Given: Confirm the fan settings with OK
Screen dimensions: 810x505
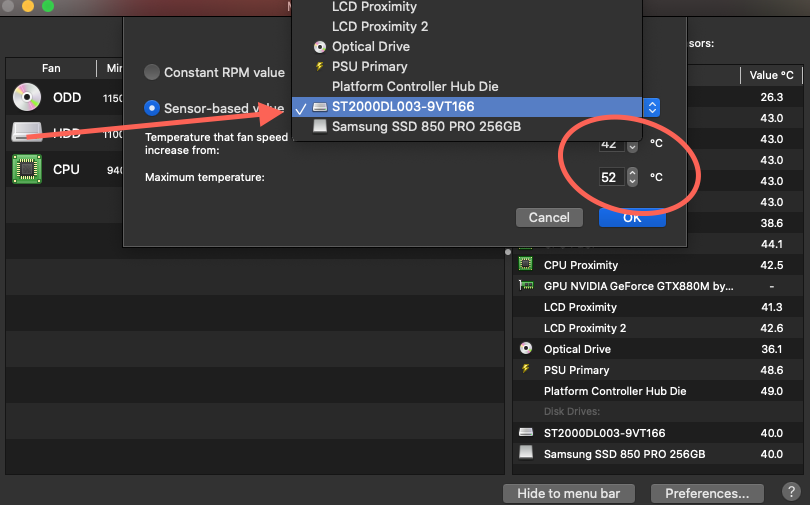Looking at the screenshot, I should (632, 217).
